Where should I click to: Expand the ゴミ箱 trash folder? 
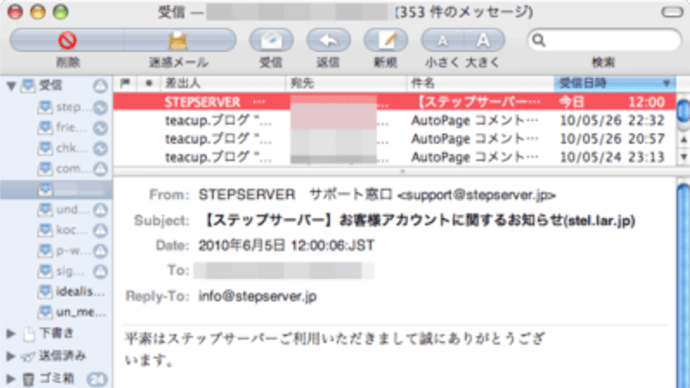click(x=11, y=378)
